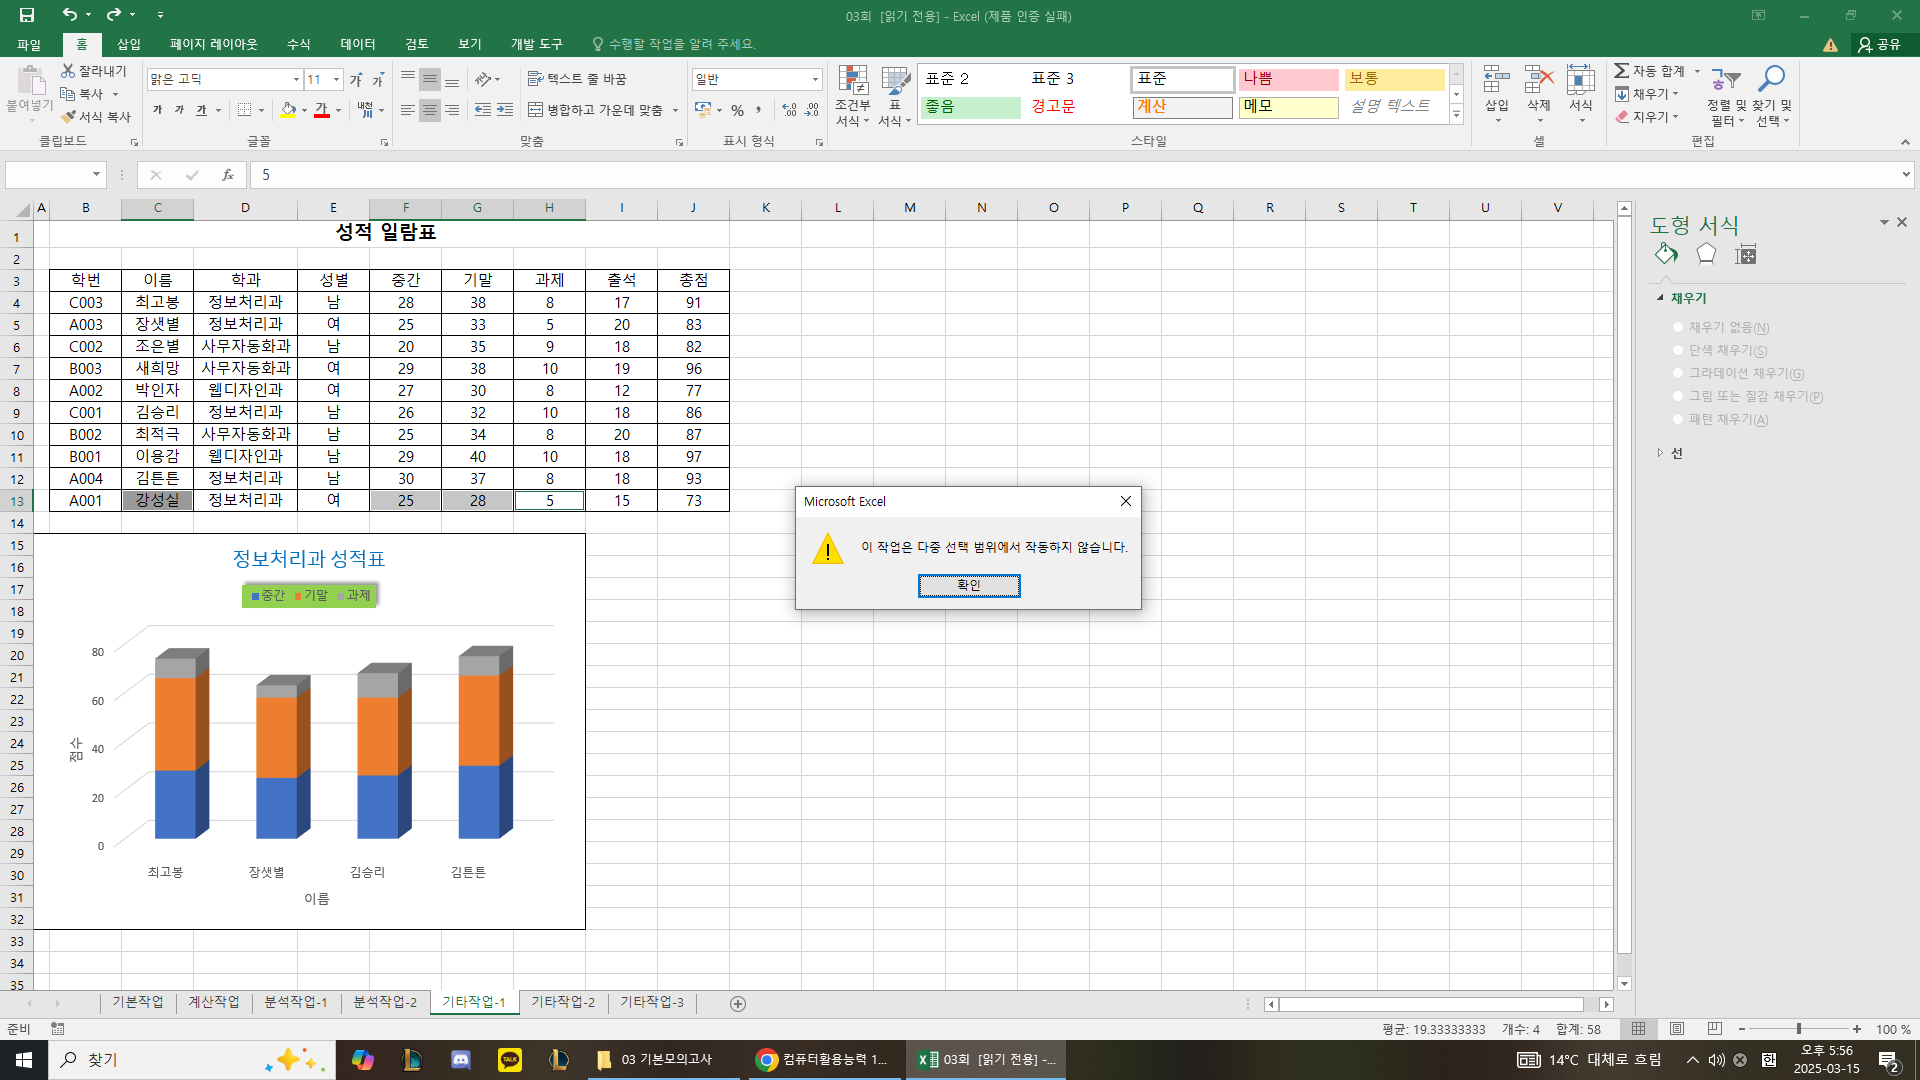Open the number format dropdown
The image size is (1920, 1080).
pos(815,79)
